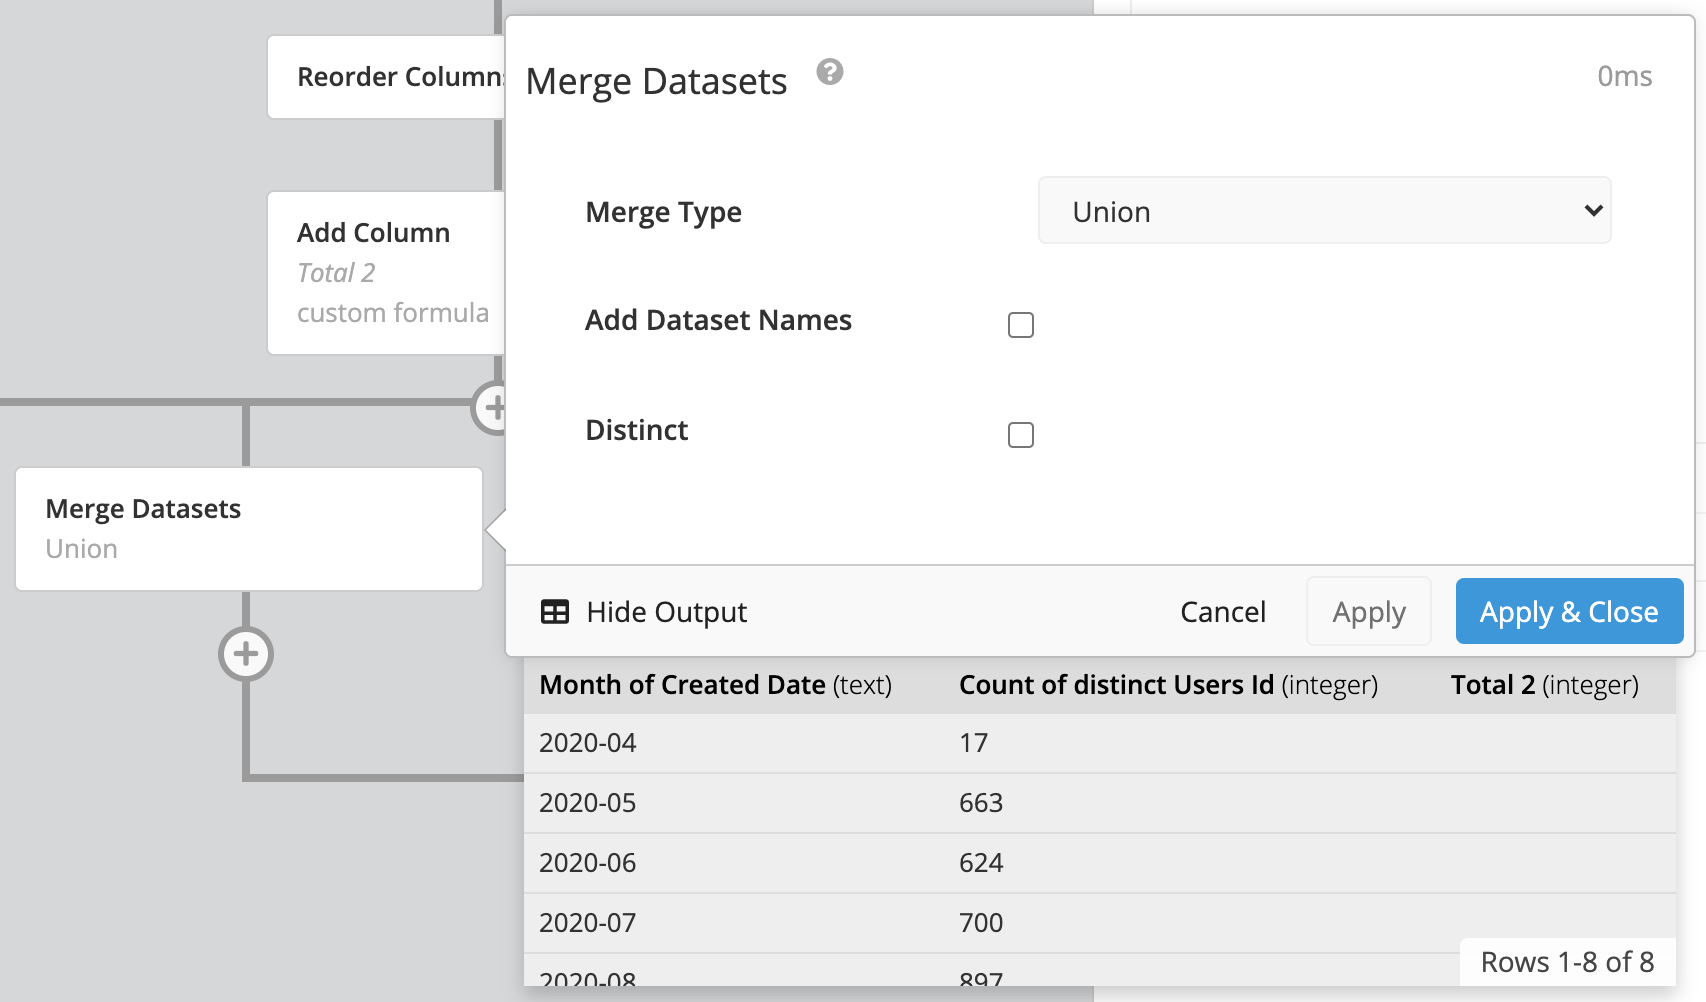The height and width of the screenshot is (1002, 1706).
Task: Select the Reorder Columns pipeline node
Action: (x=386, y=77)
